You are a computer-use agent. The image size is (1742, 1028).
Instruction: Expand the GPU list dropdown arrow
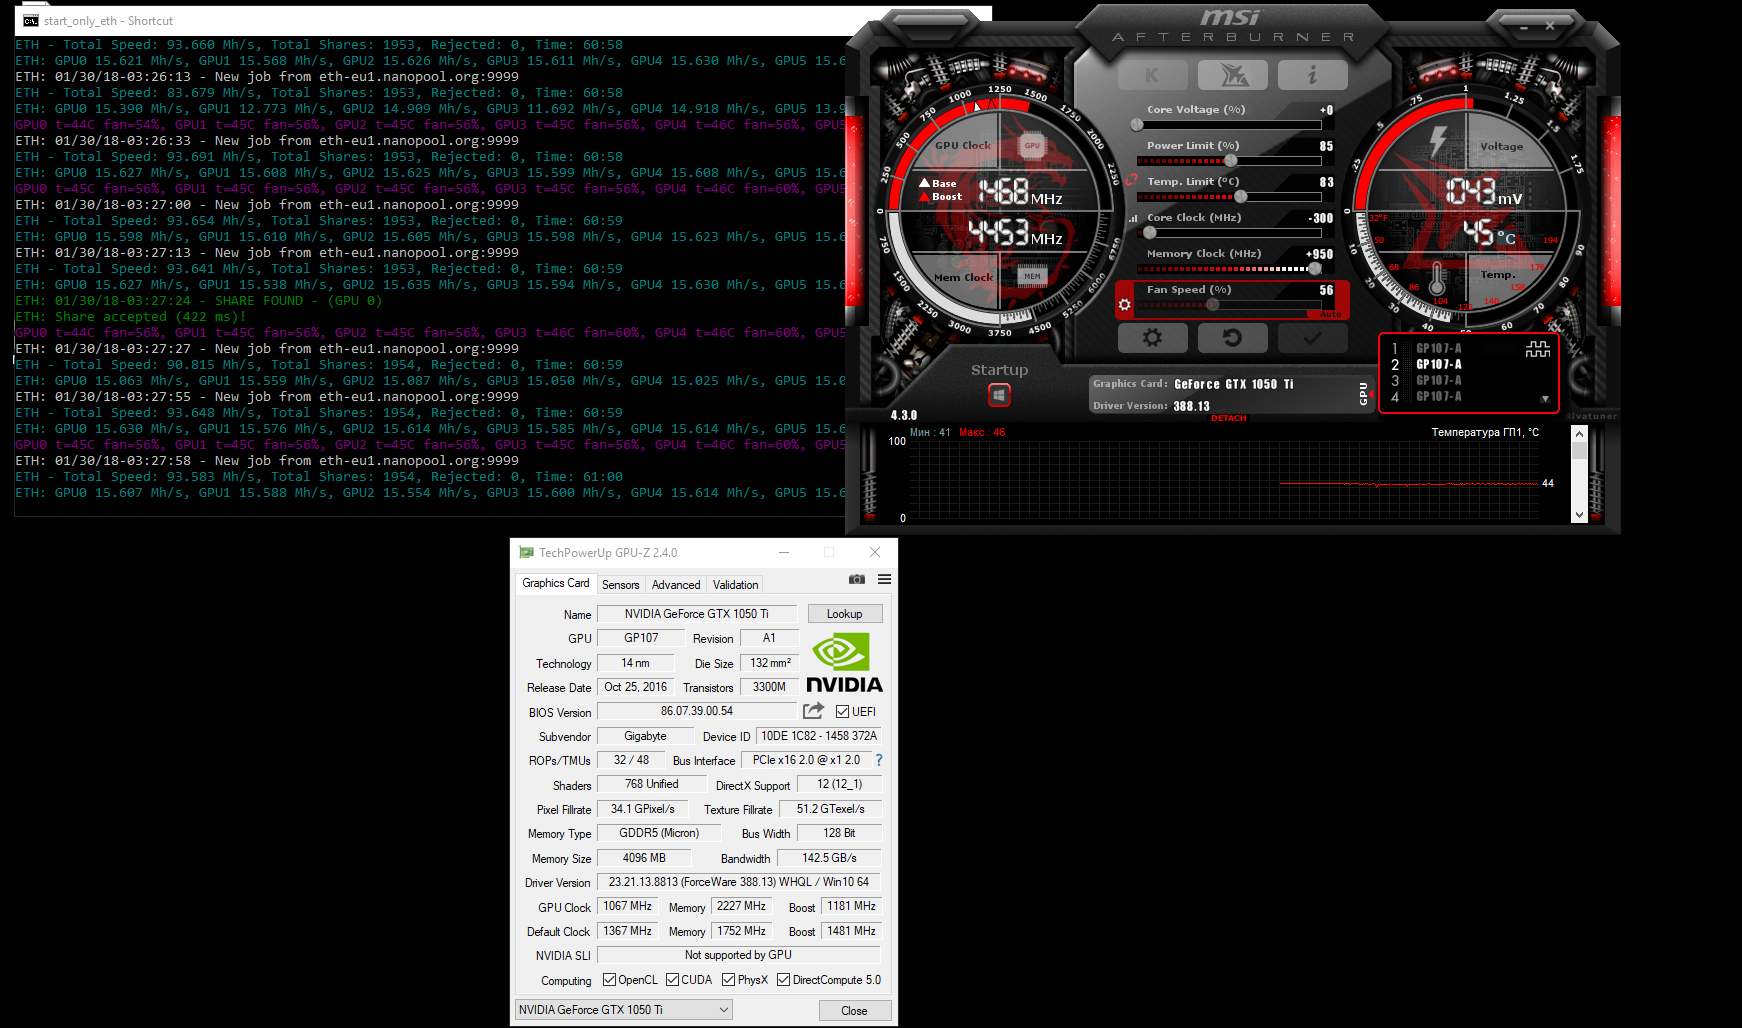click(x=1544, y=397)
